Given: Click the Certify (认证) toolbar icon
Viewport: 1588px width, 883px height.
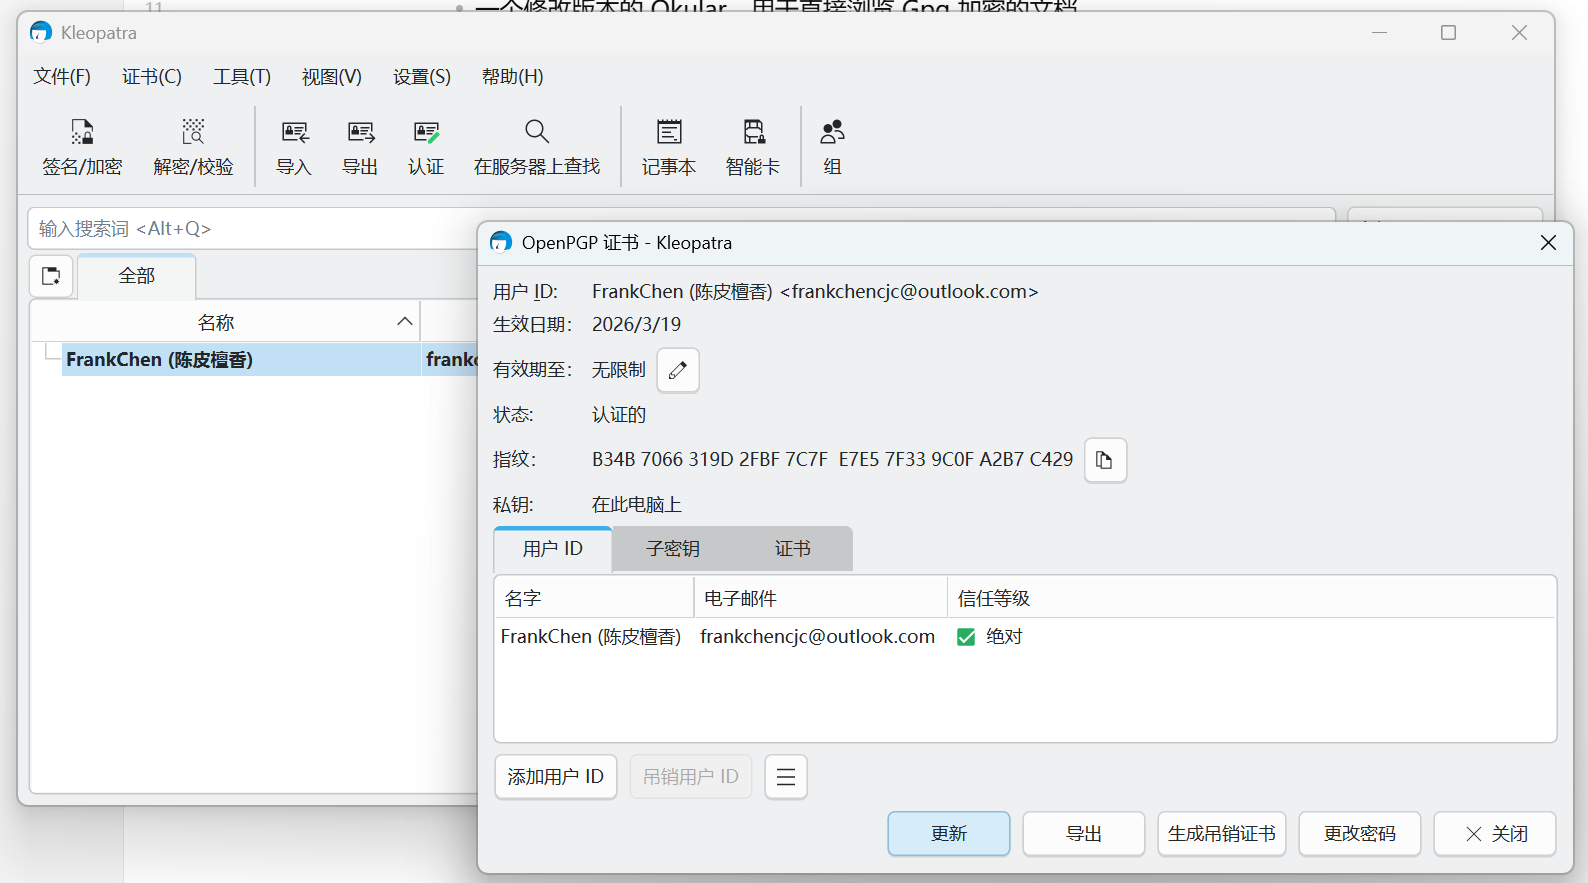Looking at the screenshot, I should click(426, 146).
